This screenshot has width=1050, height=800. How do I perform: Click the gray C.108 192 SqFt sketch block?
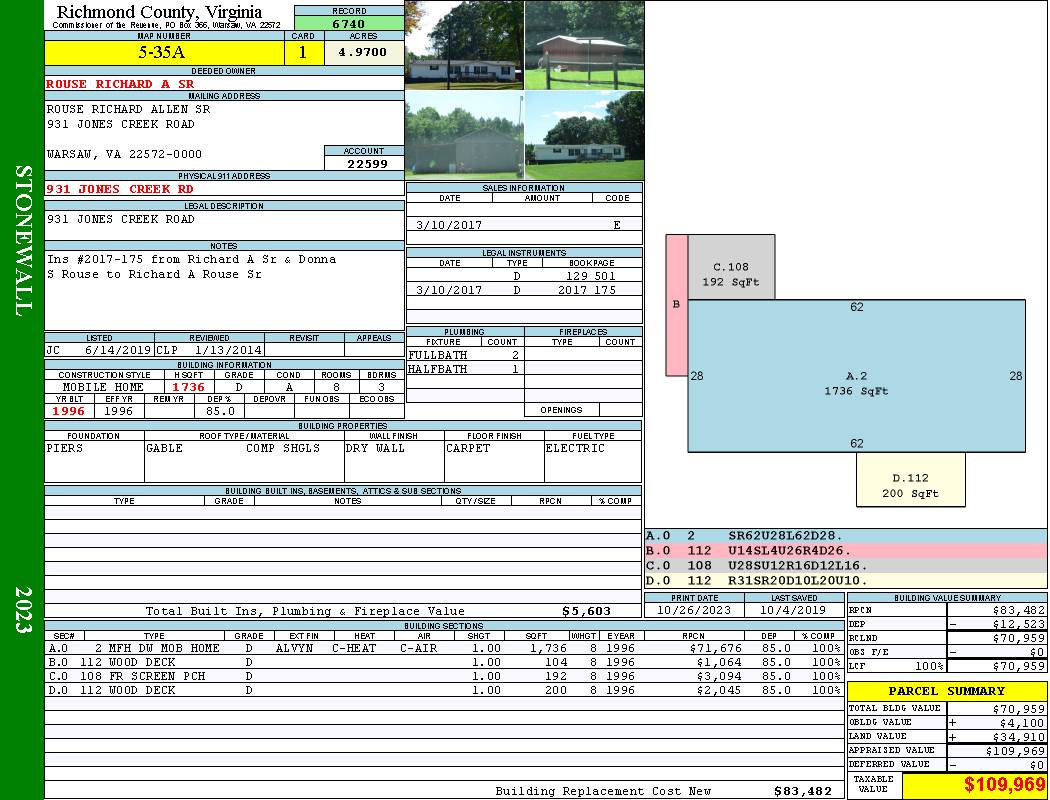click(x=730, y=267)
